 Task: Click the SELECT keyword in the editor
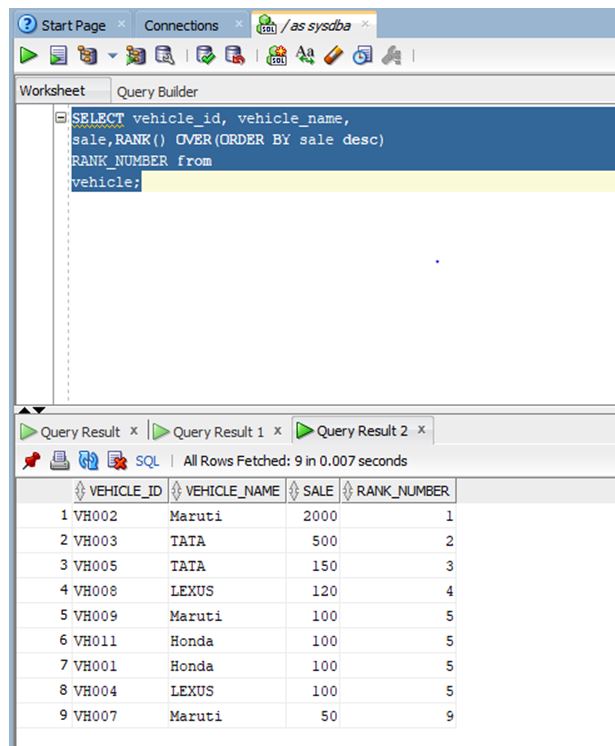(98, 118)
